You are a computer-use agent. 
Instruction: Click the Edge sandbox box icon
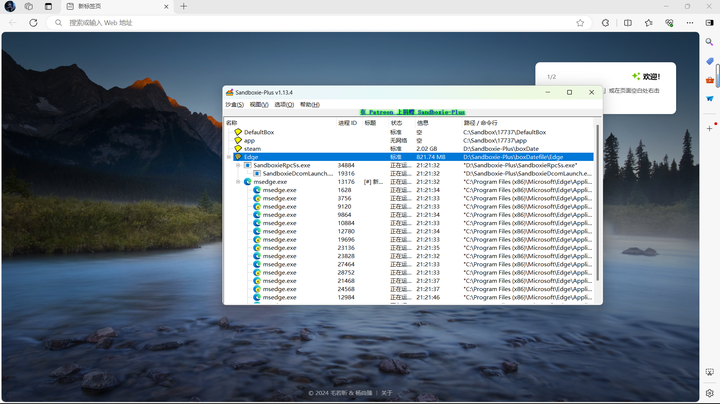pyautogui.click(x=238, y=157)
